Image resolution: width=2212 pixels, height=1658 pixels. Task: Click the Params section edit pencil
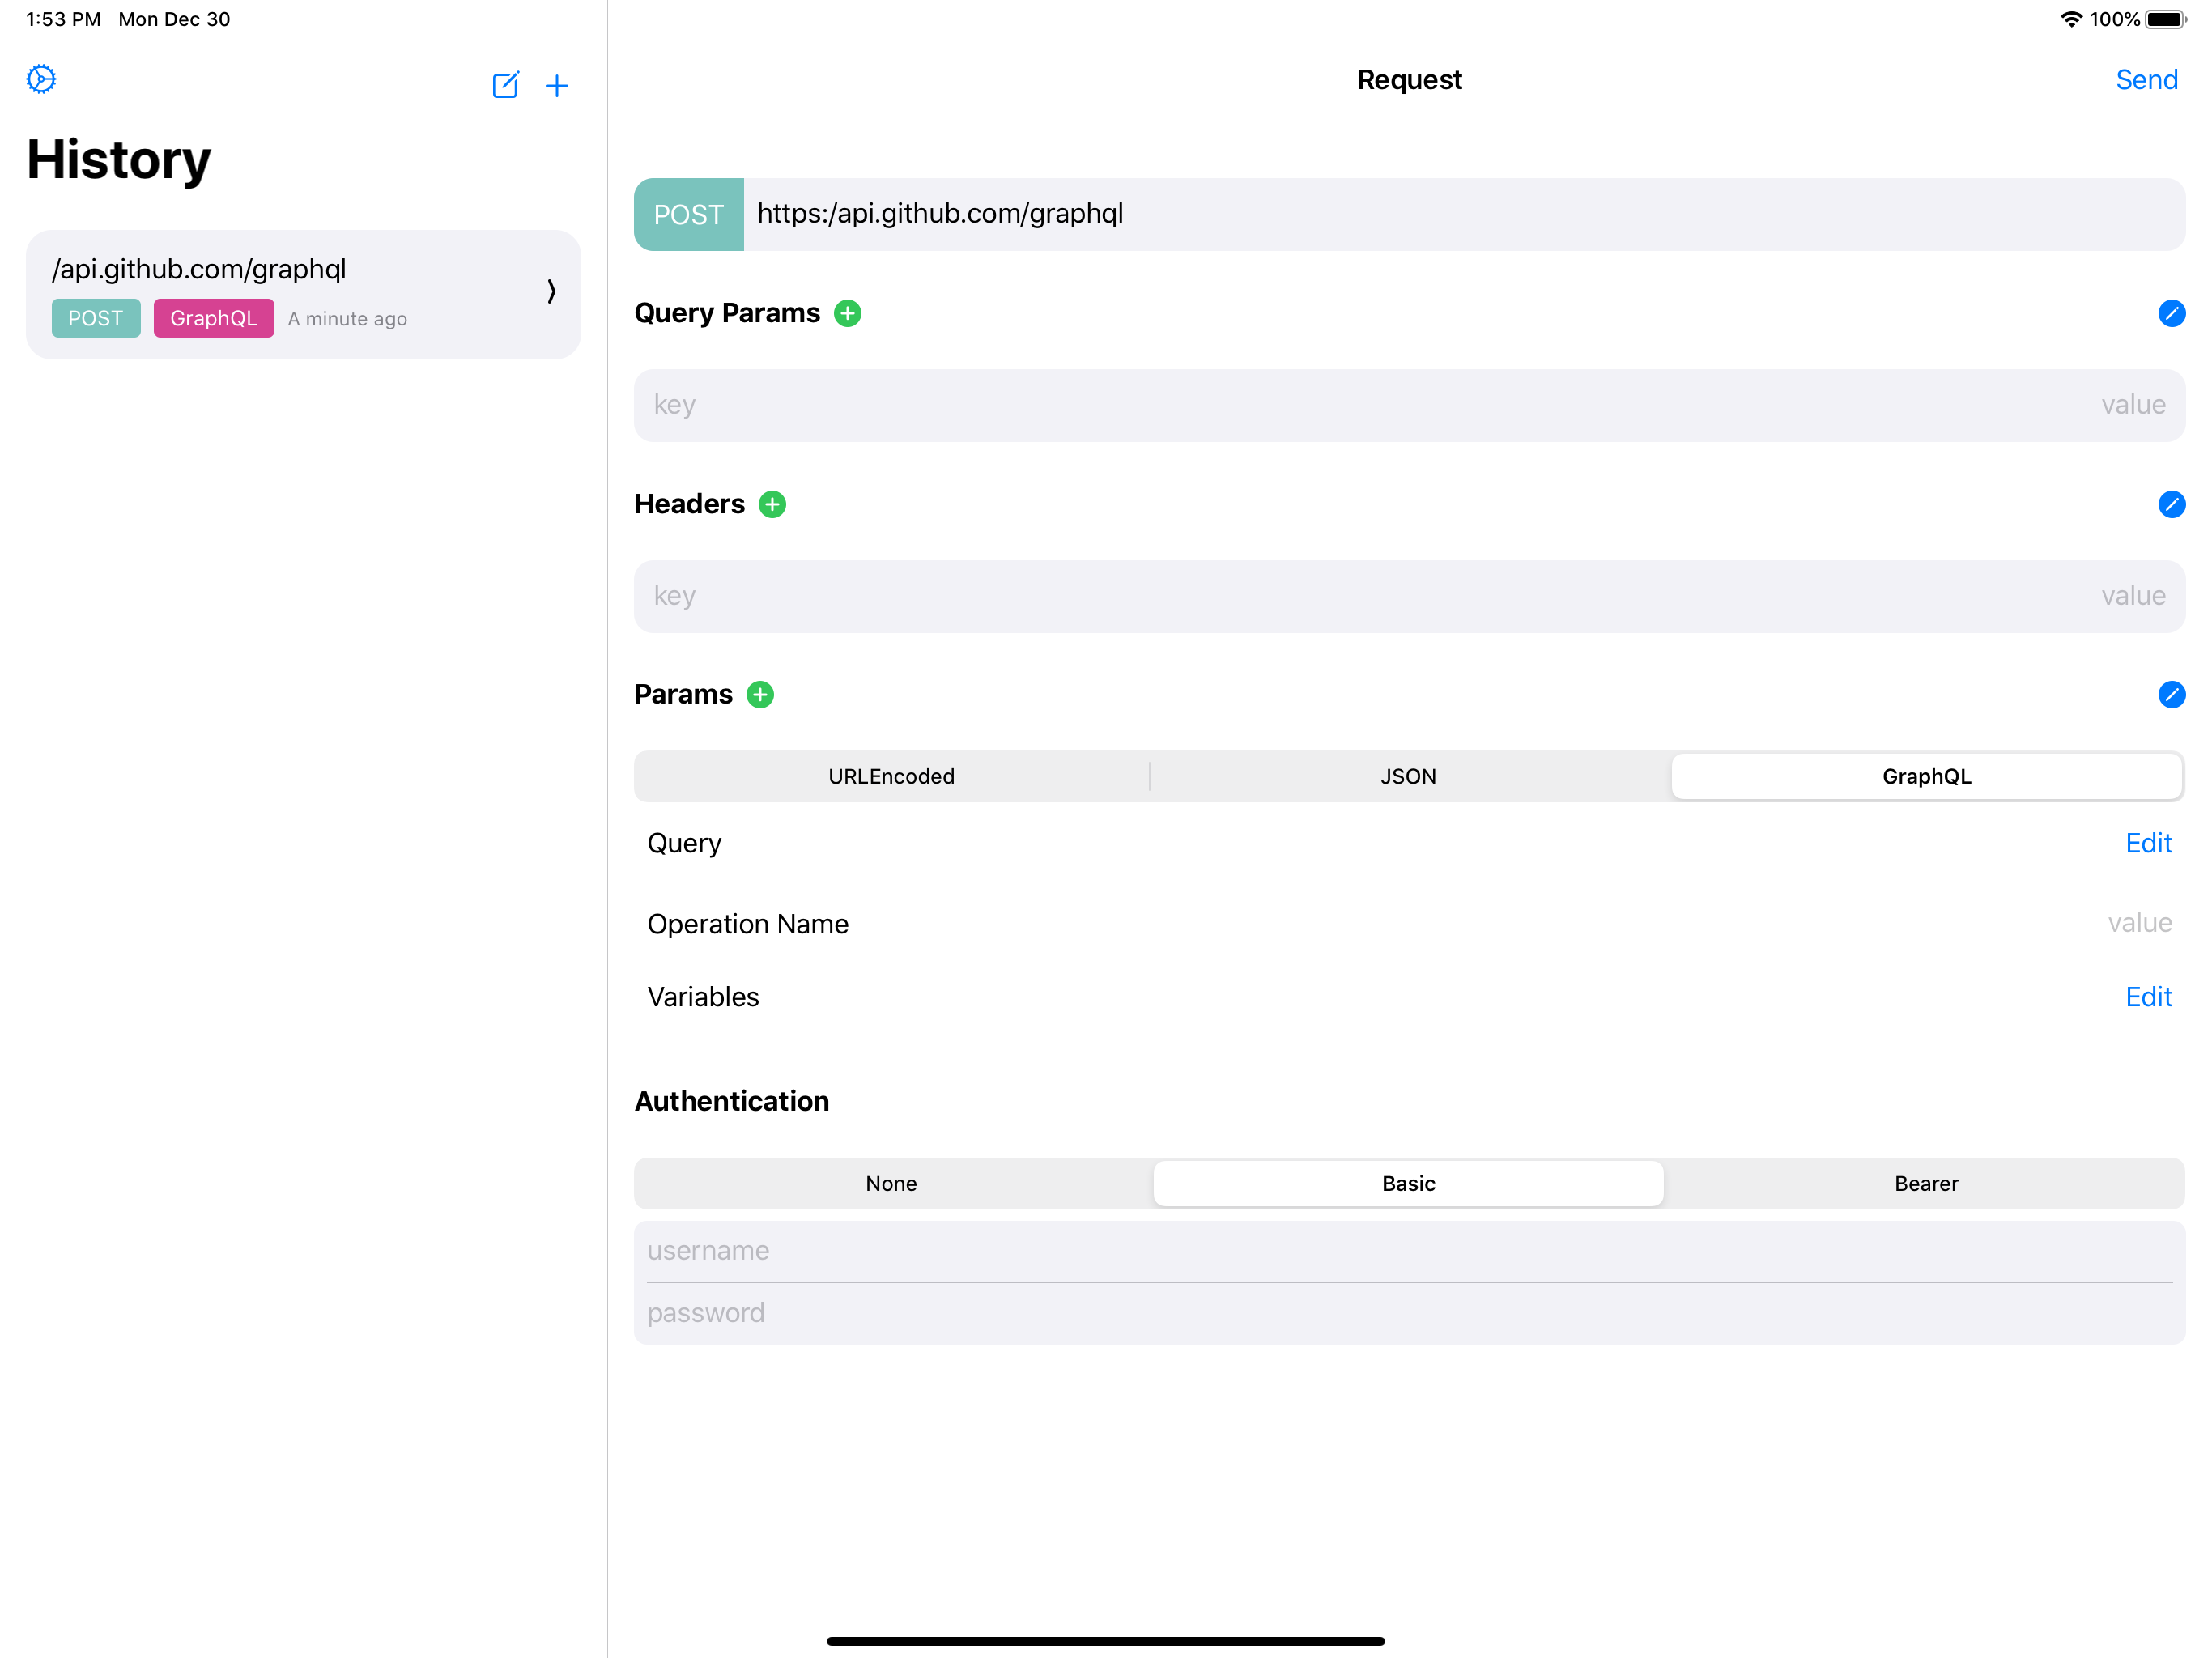tap(2171, 694)
